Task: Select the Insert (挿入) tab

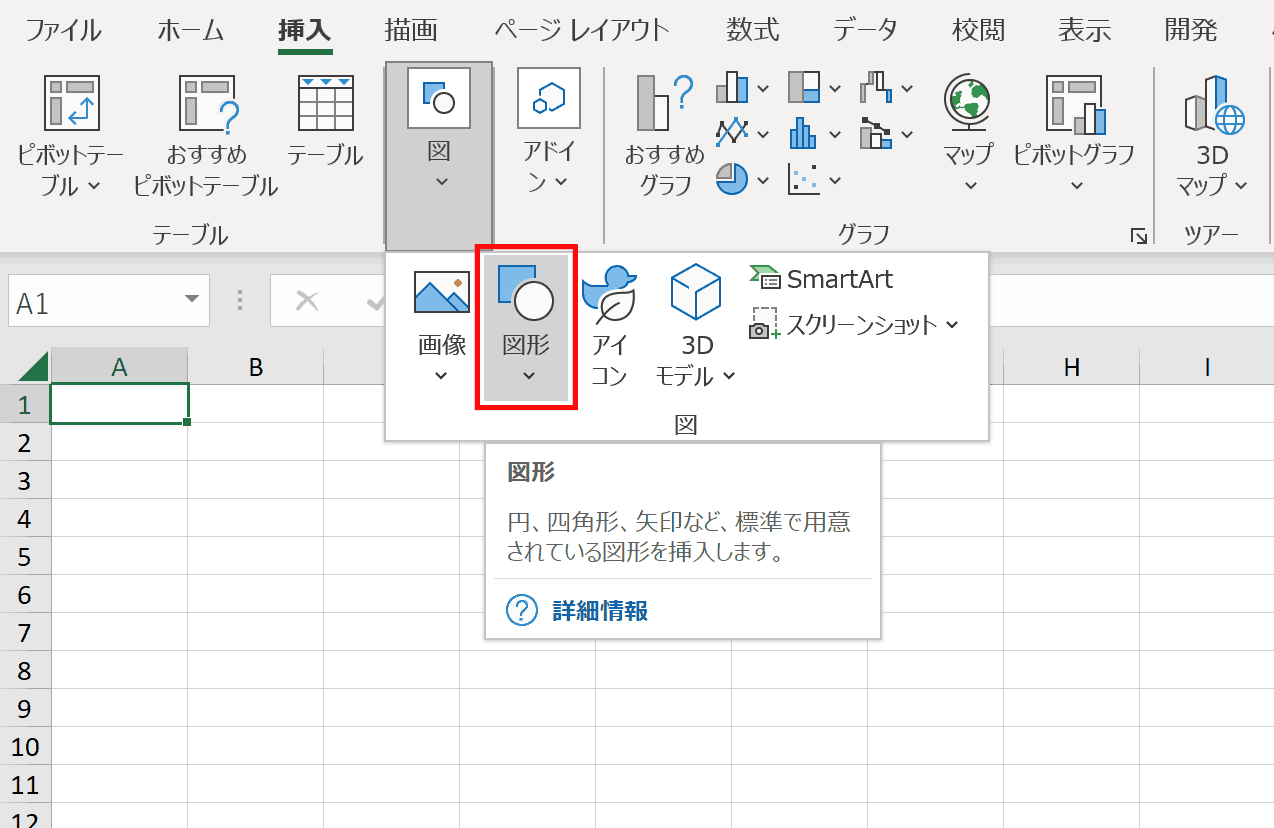Action: pos(305,30)
